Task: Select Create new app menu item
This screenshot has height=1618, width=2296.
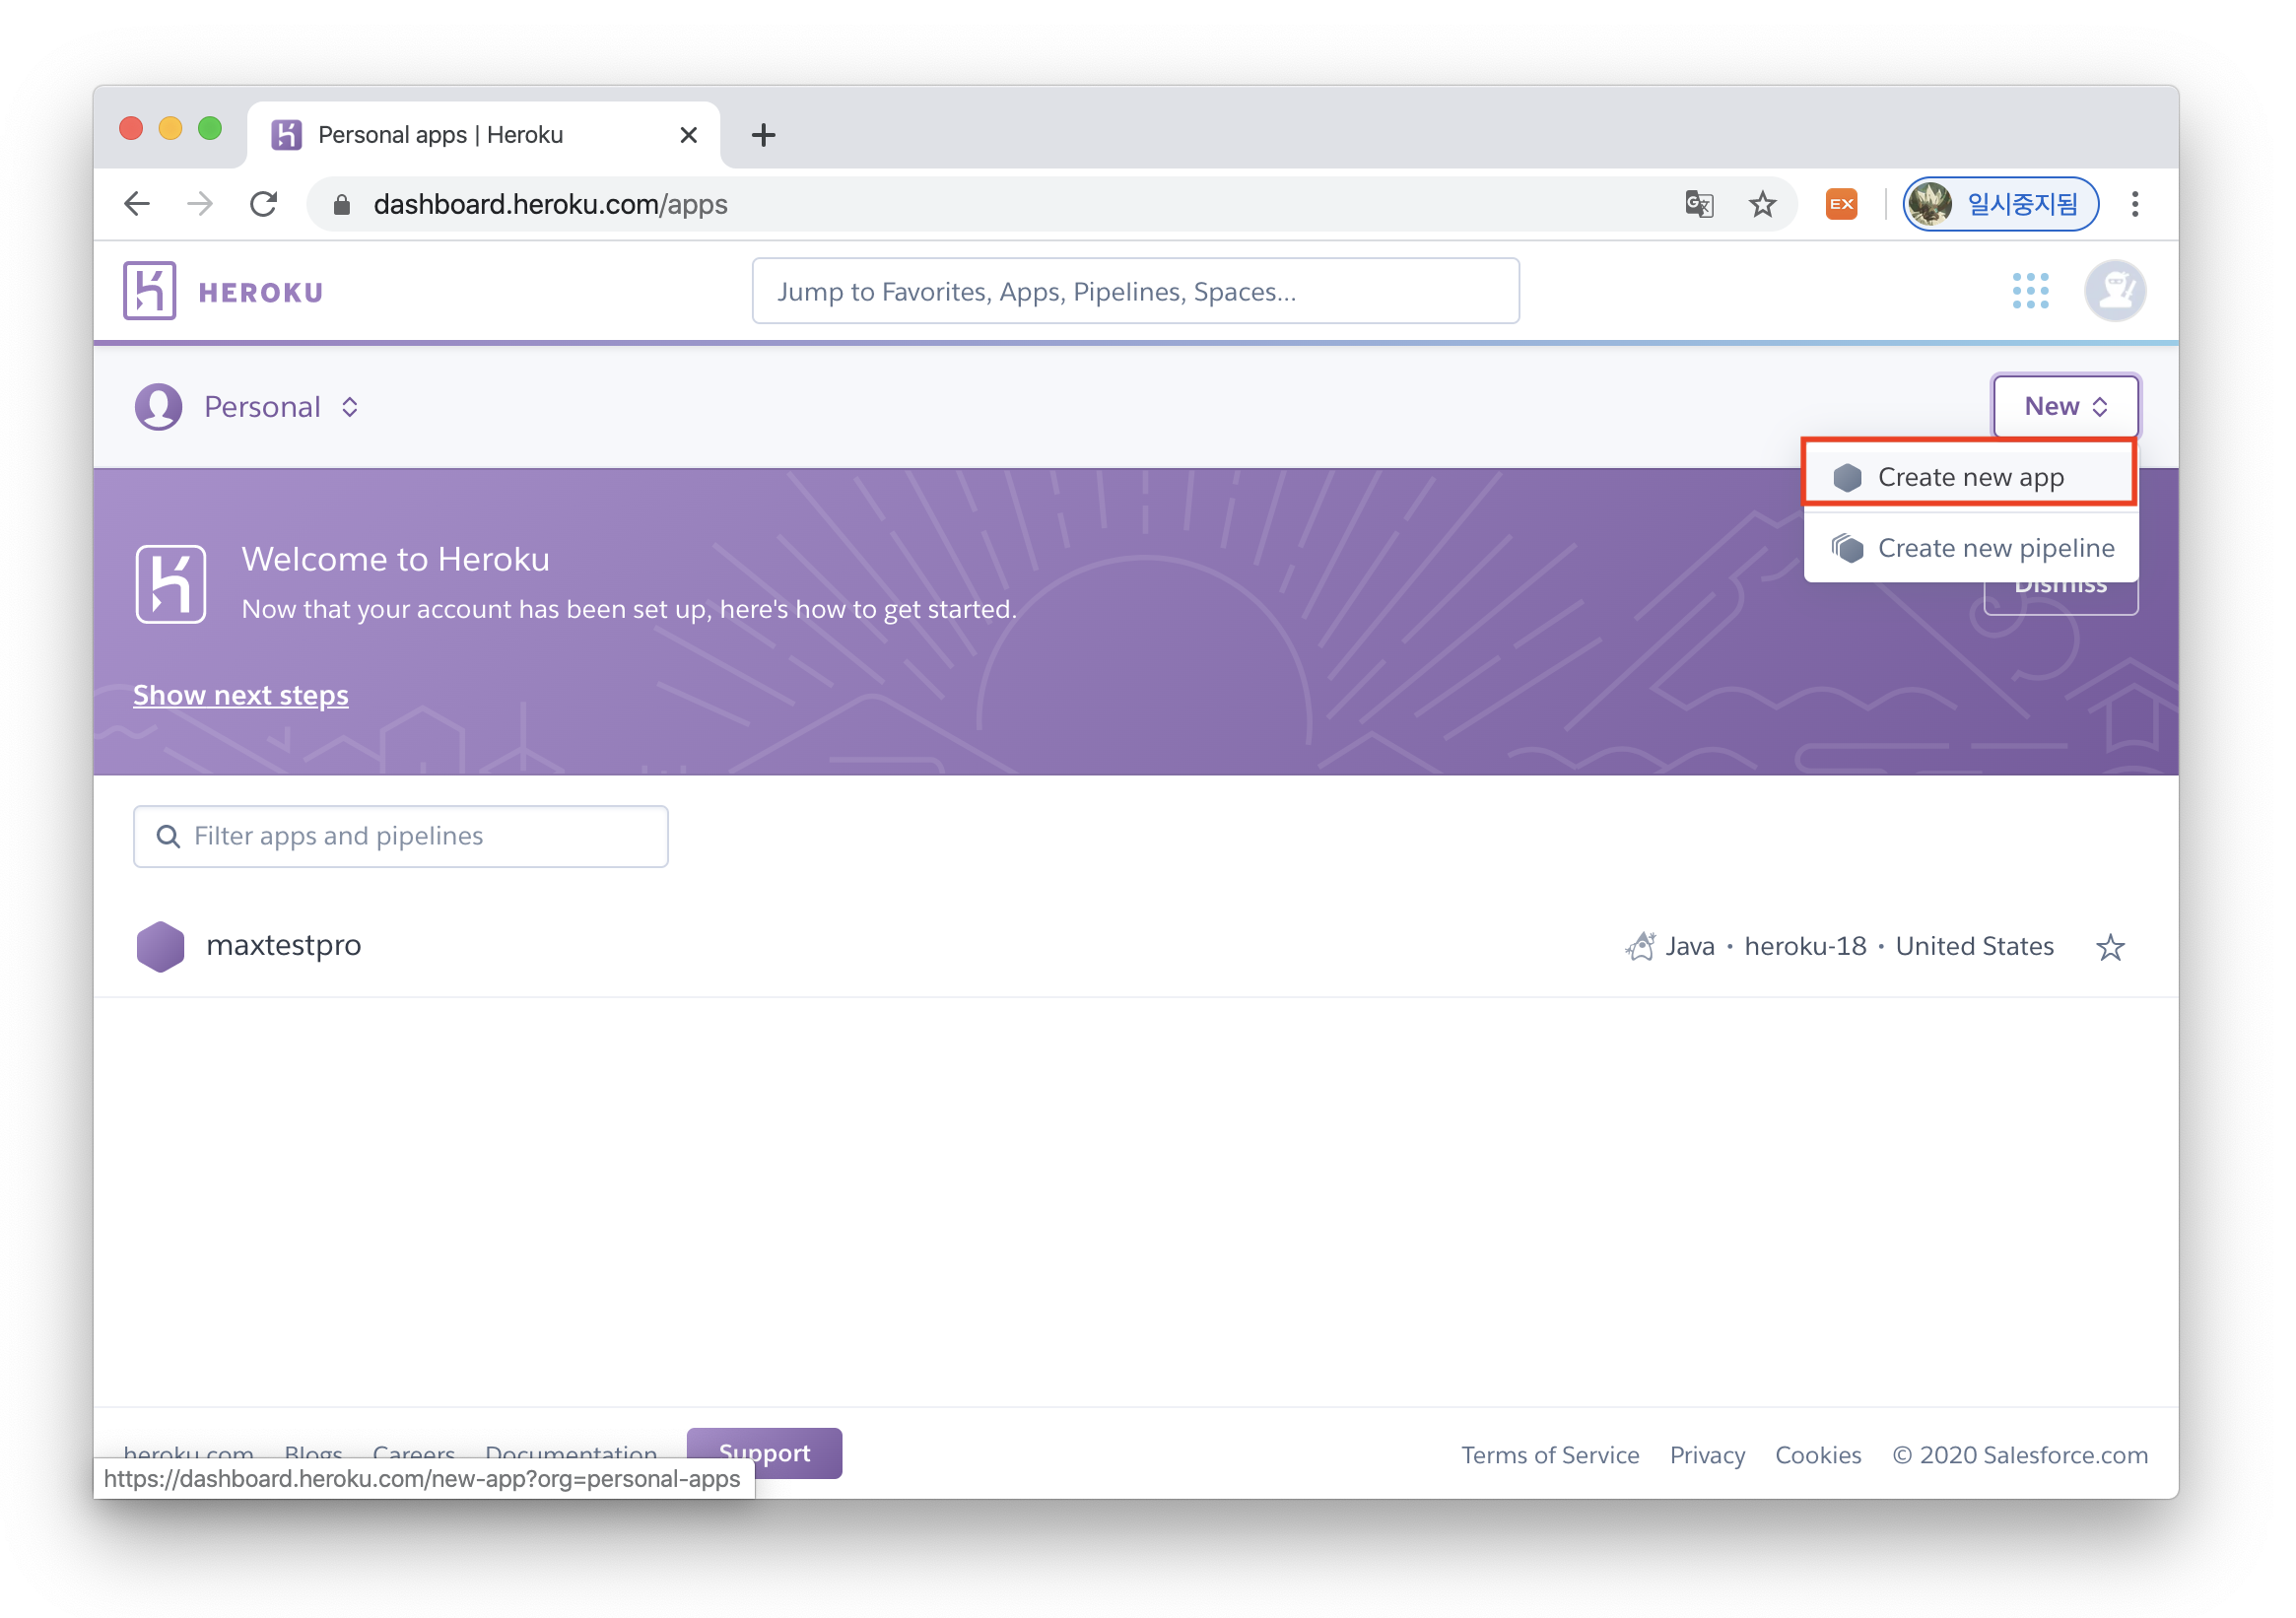Action: pyautogui.click(x=1969, y=477)
